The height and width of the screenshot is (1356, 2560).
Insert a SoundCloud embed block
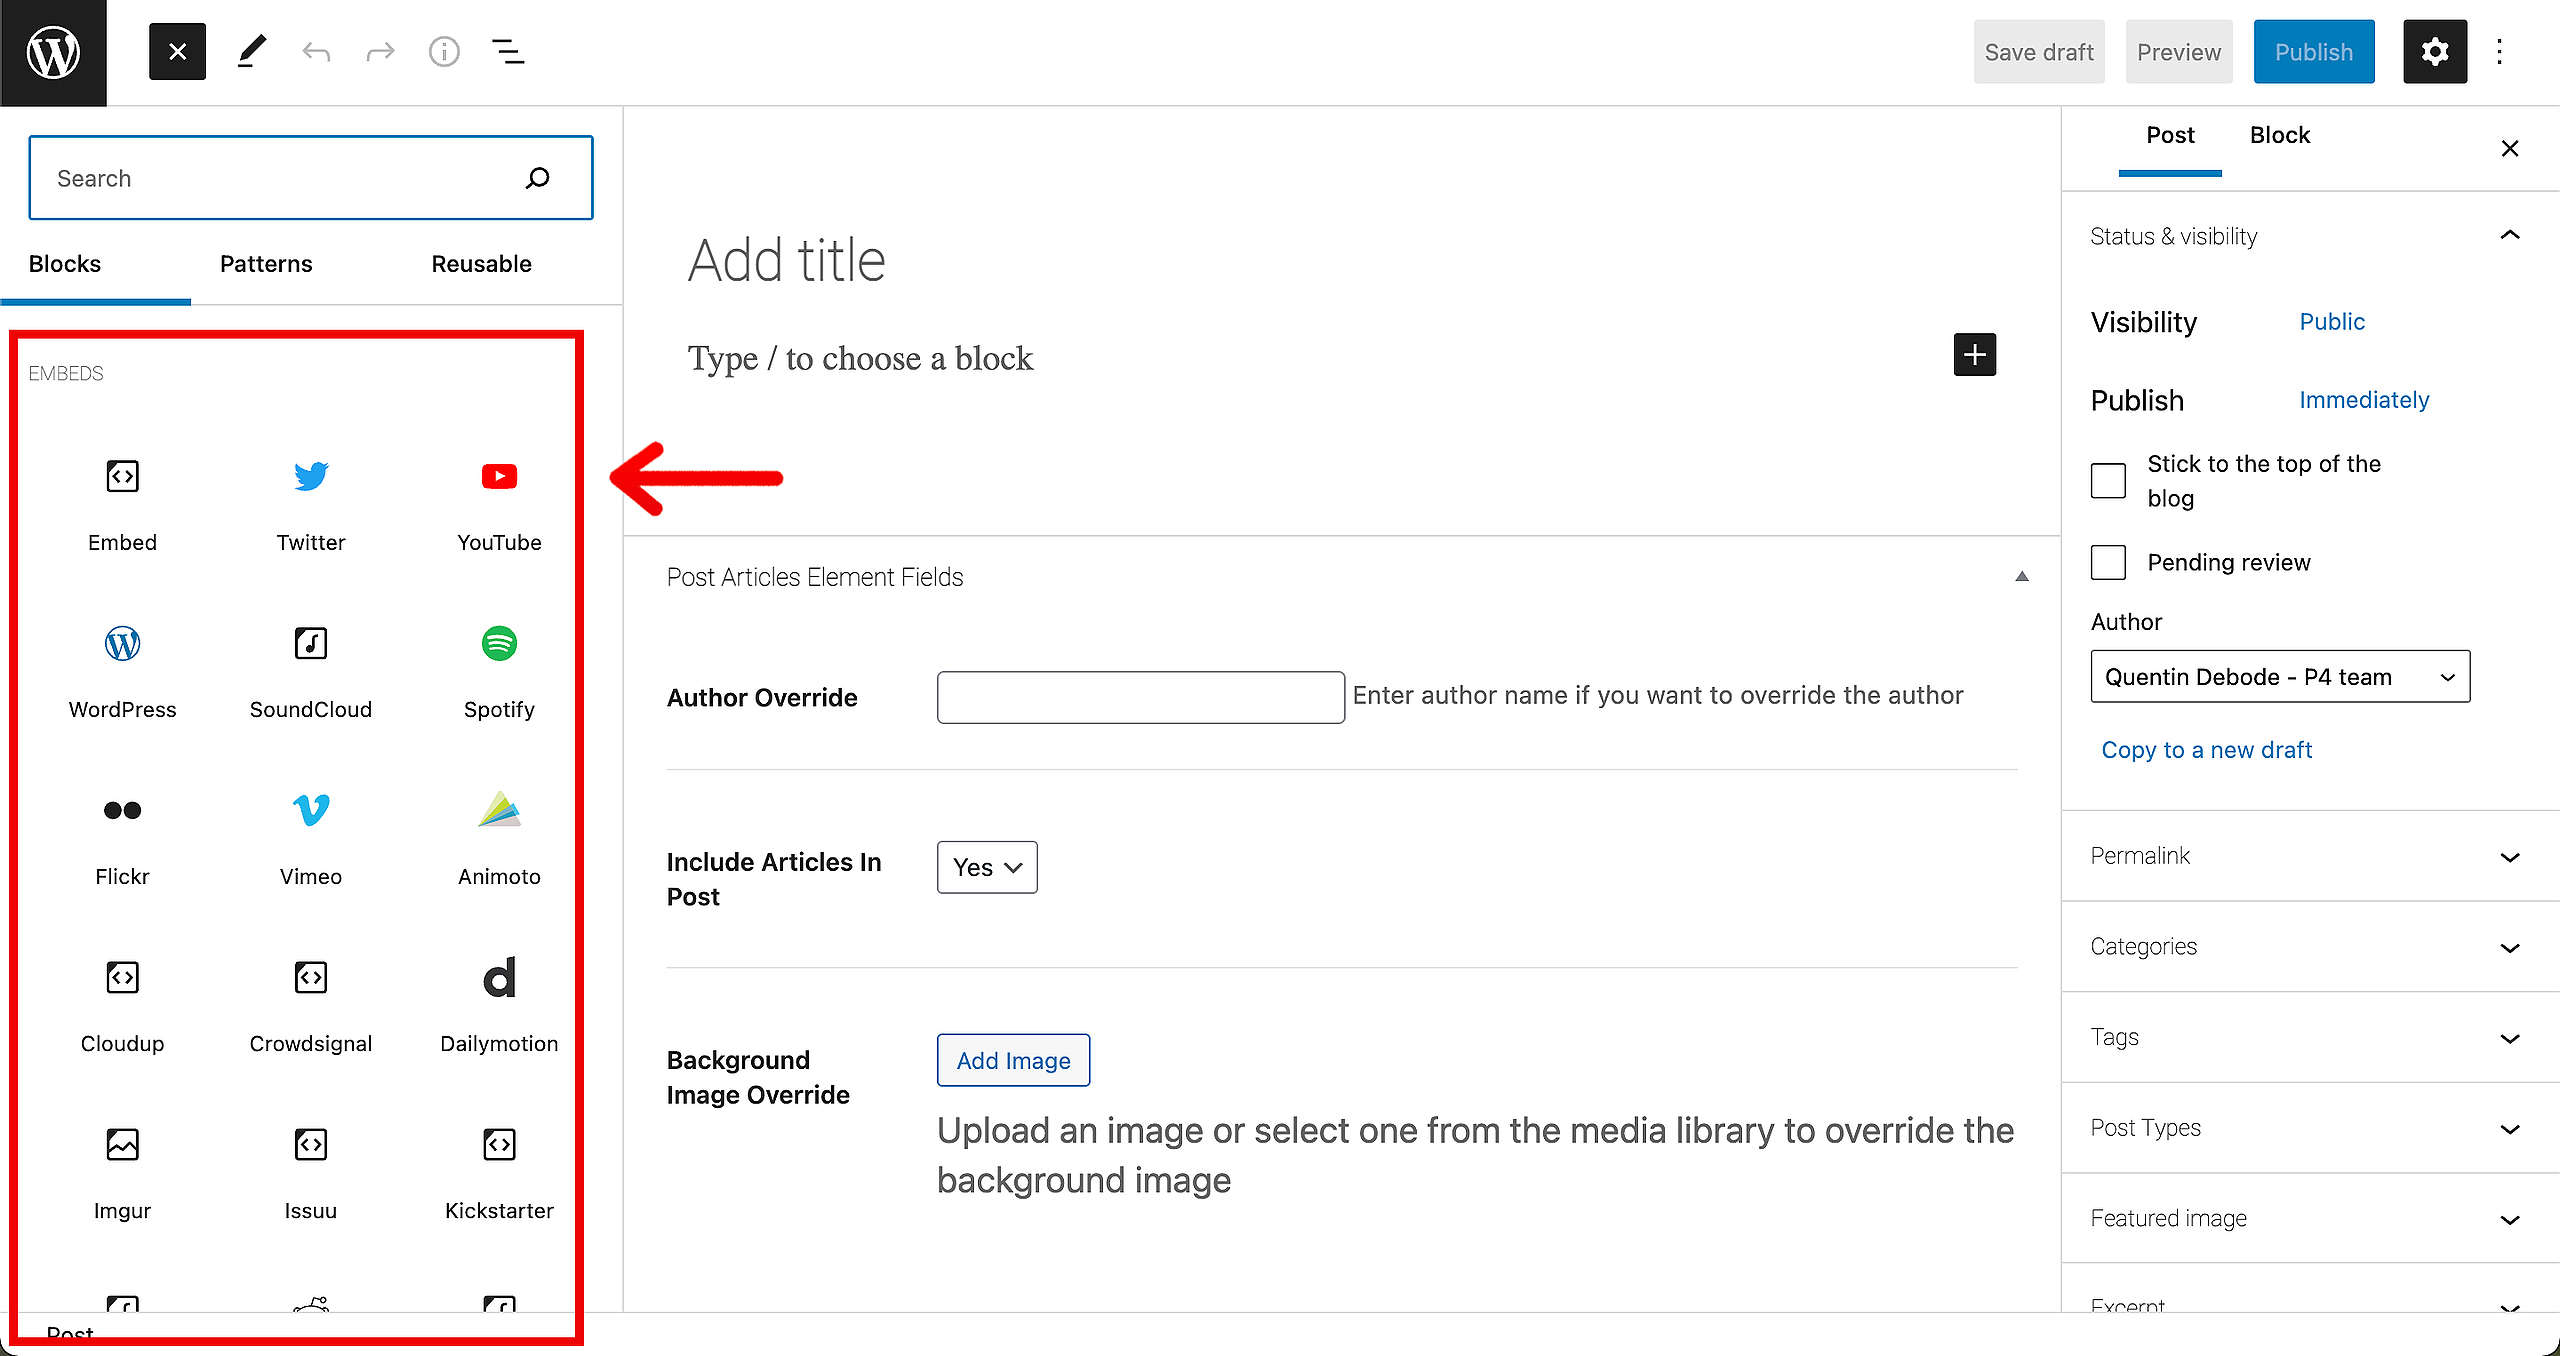tap(311, 673)
